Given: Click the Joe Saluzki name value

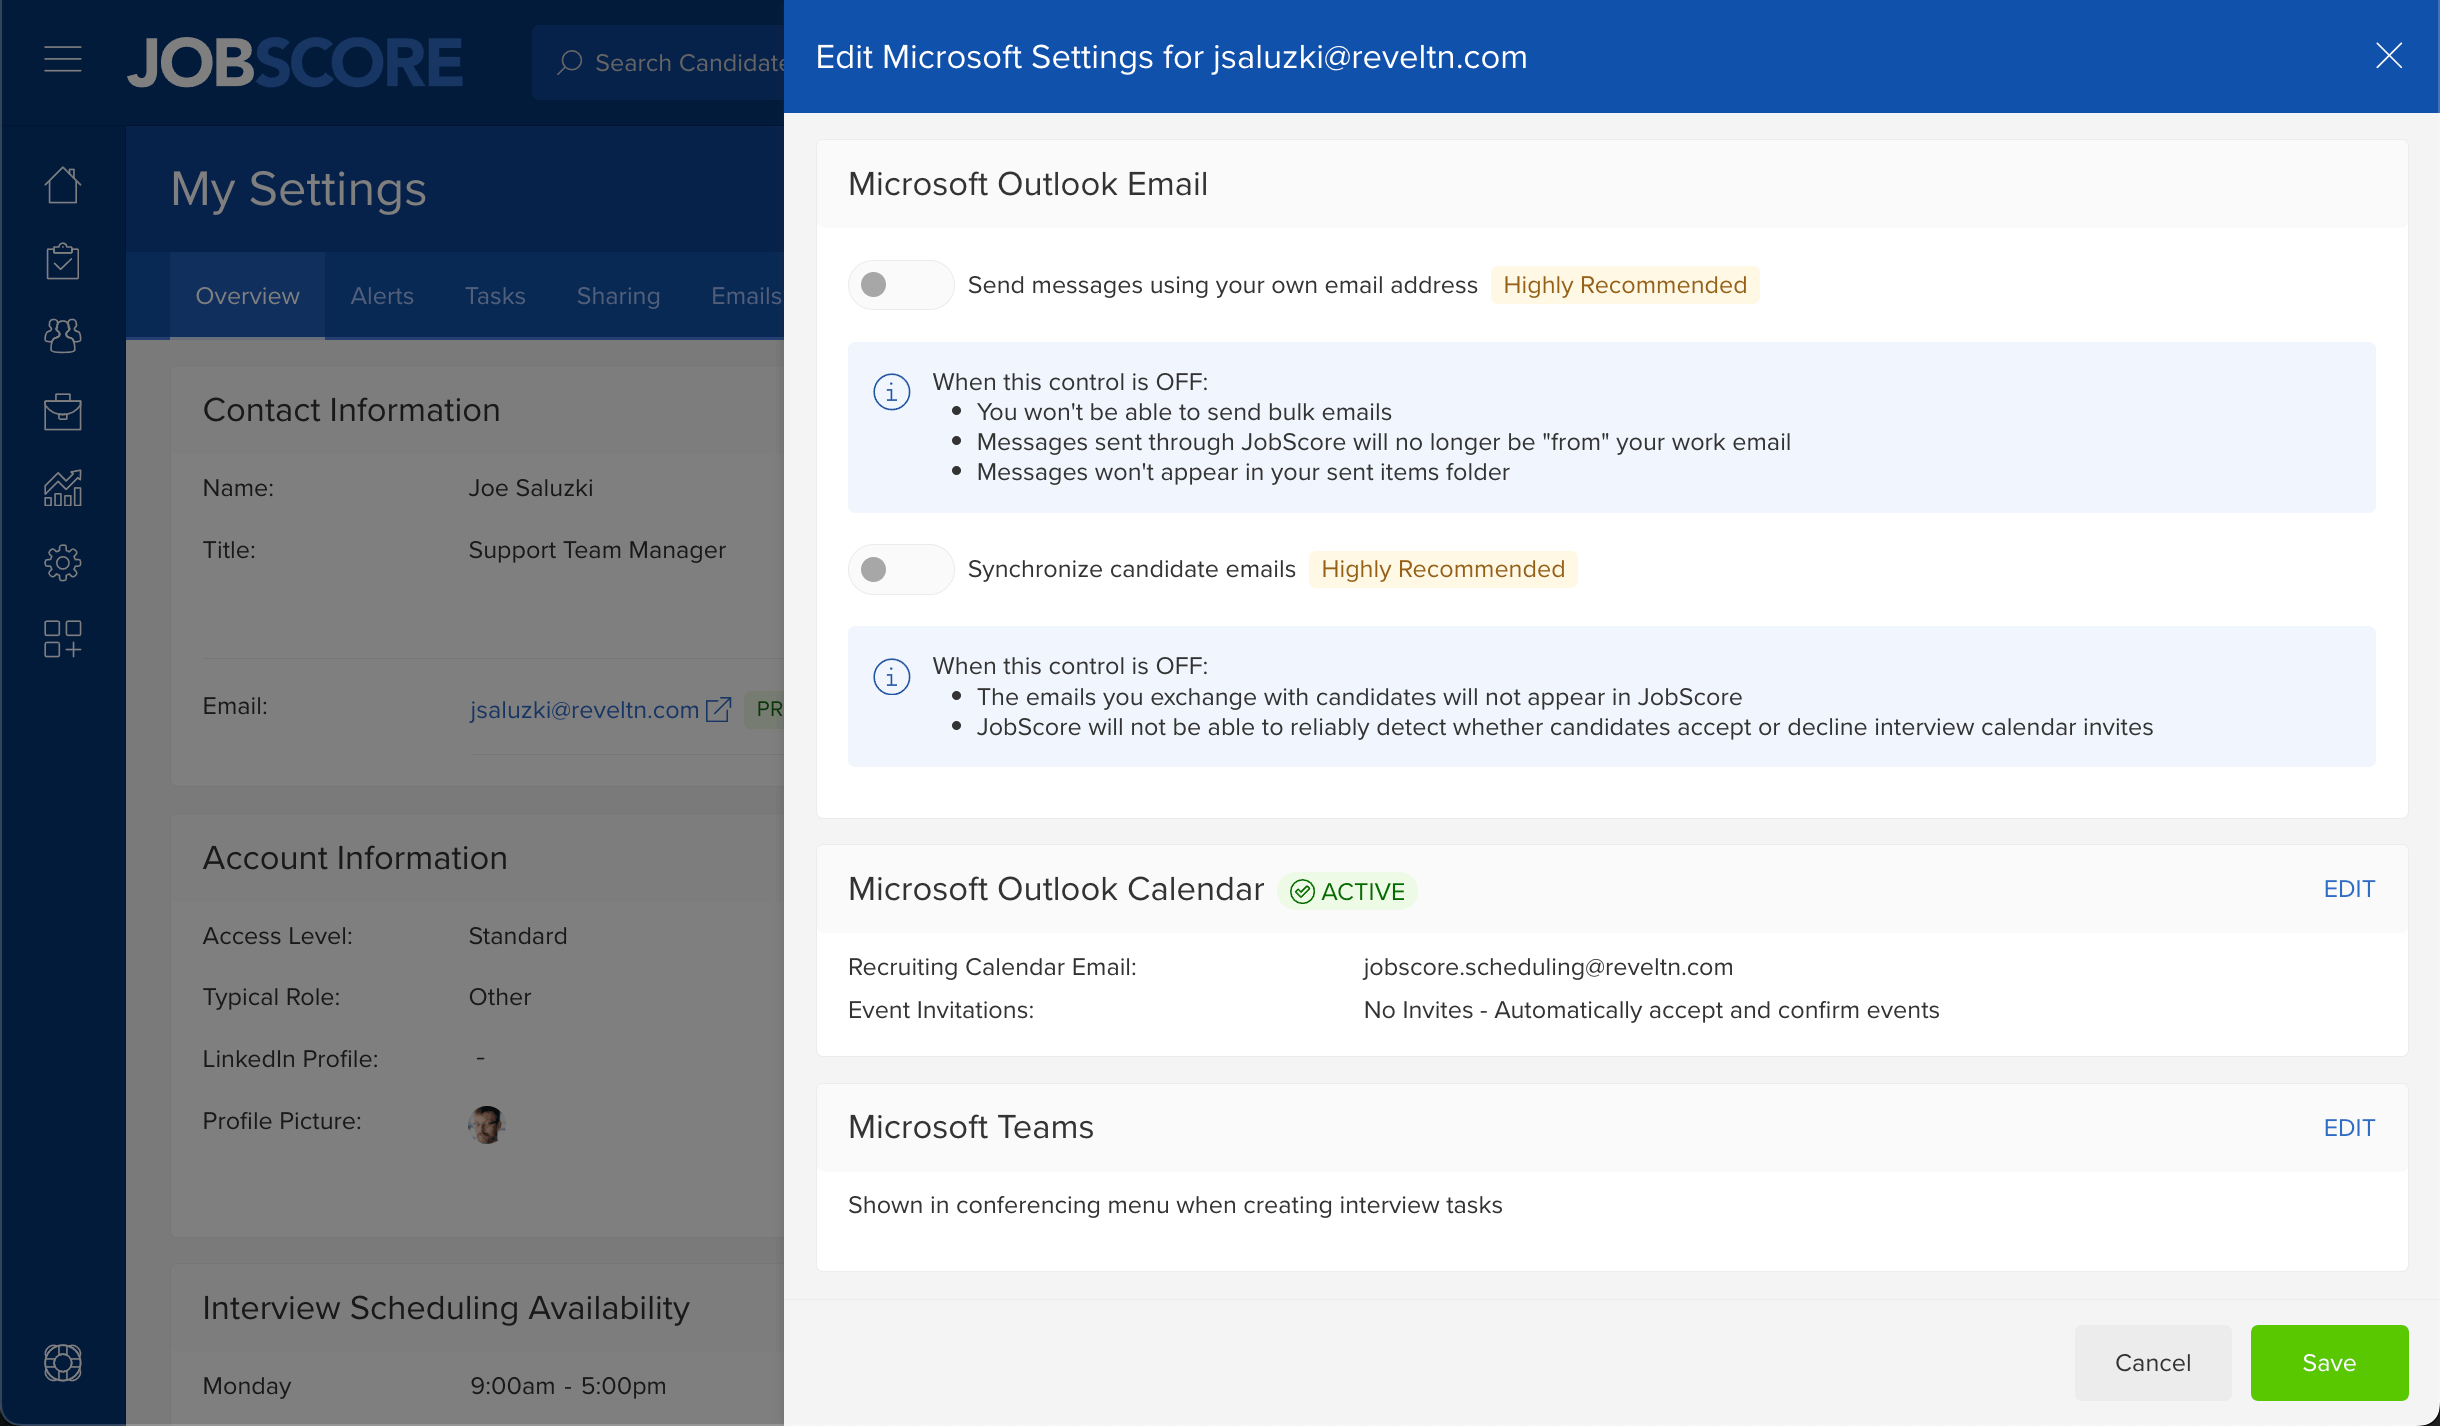Looking at the screenshot, I should coord(531,488).
